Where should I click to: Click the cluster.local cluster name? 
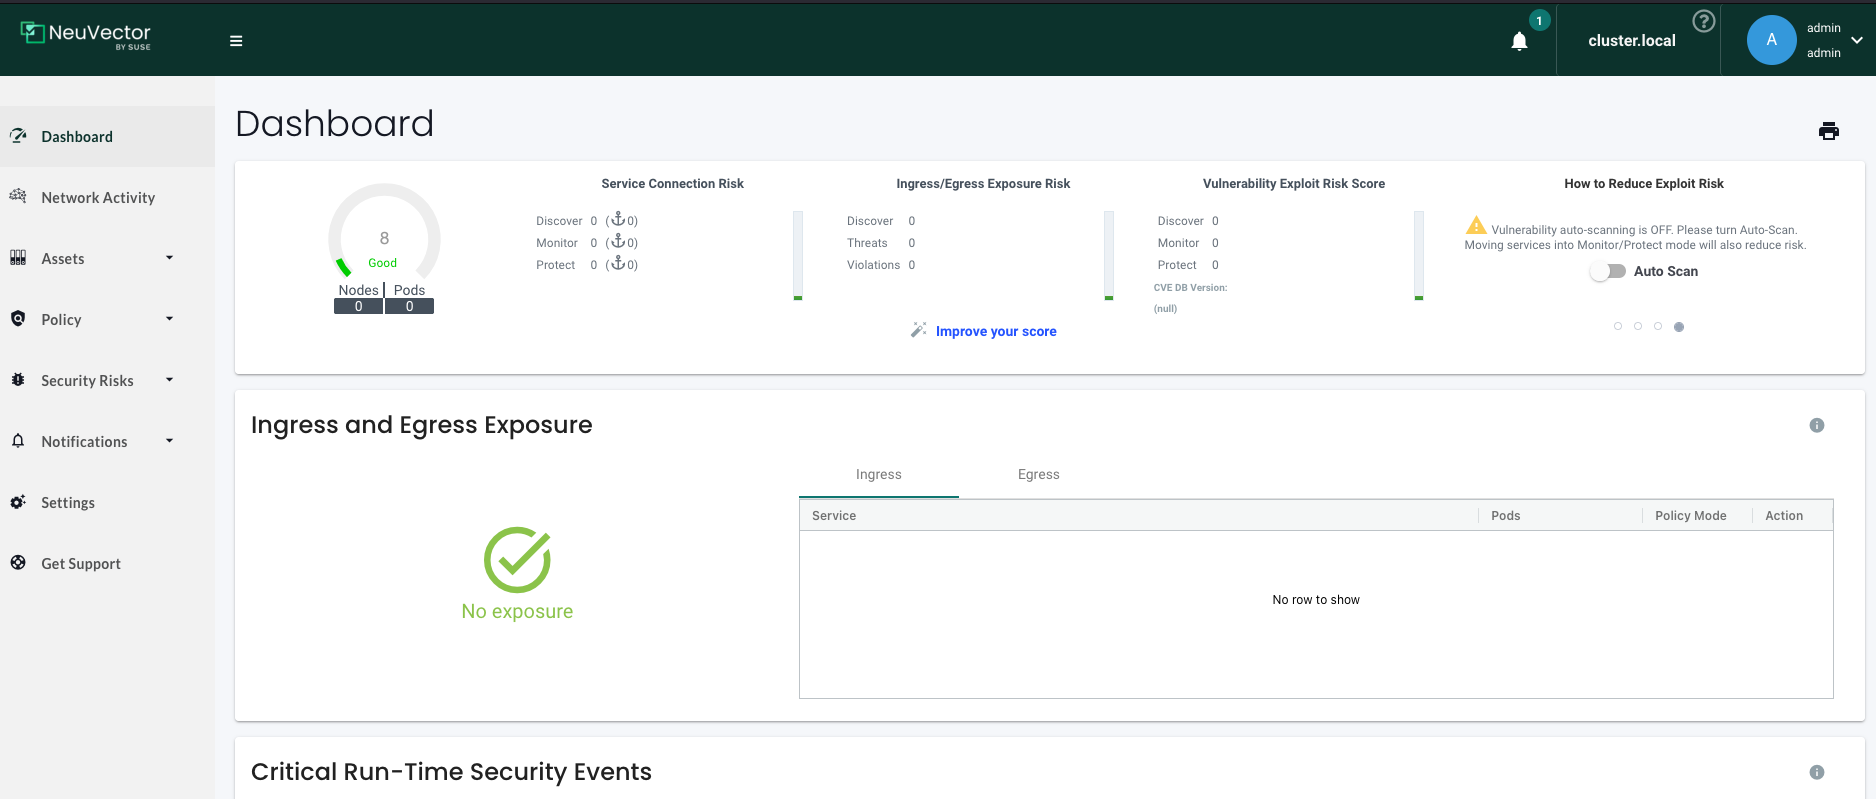[1632, 41]
